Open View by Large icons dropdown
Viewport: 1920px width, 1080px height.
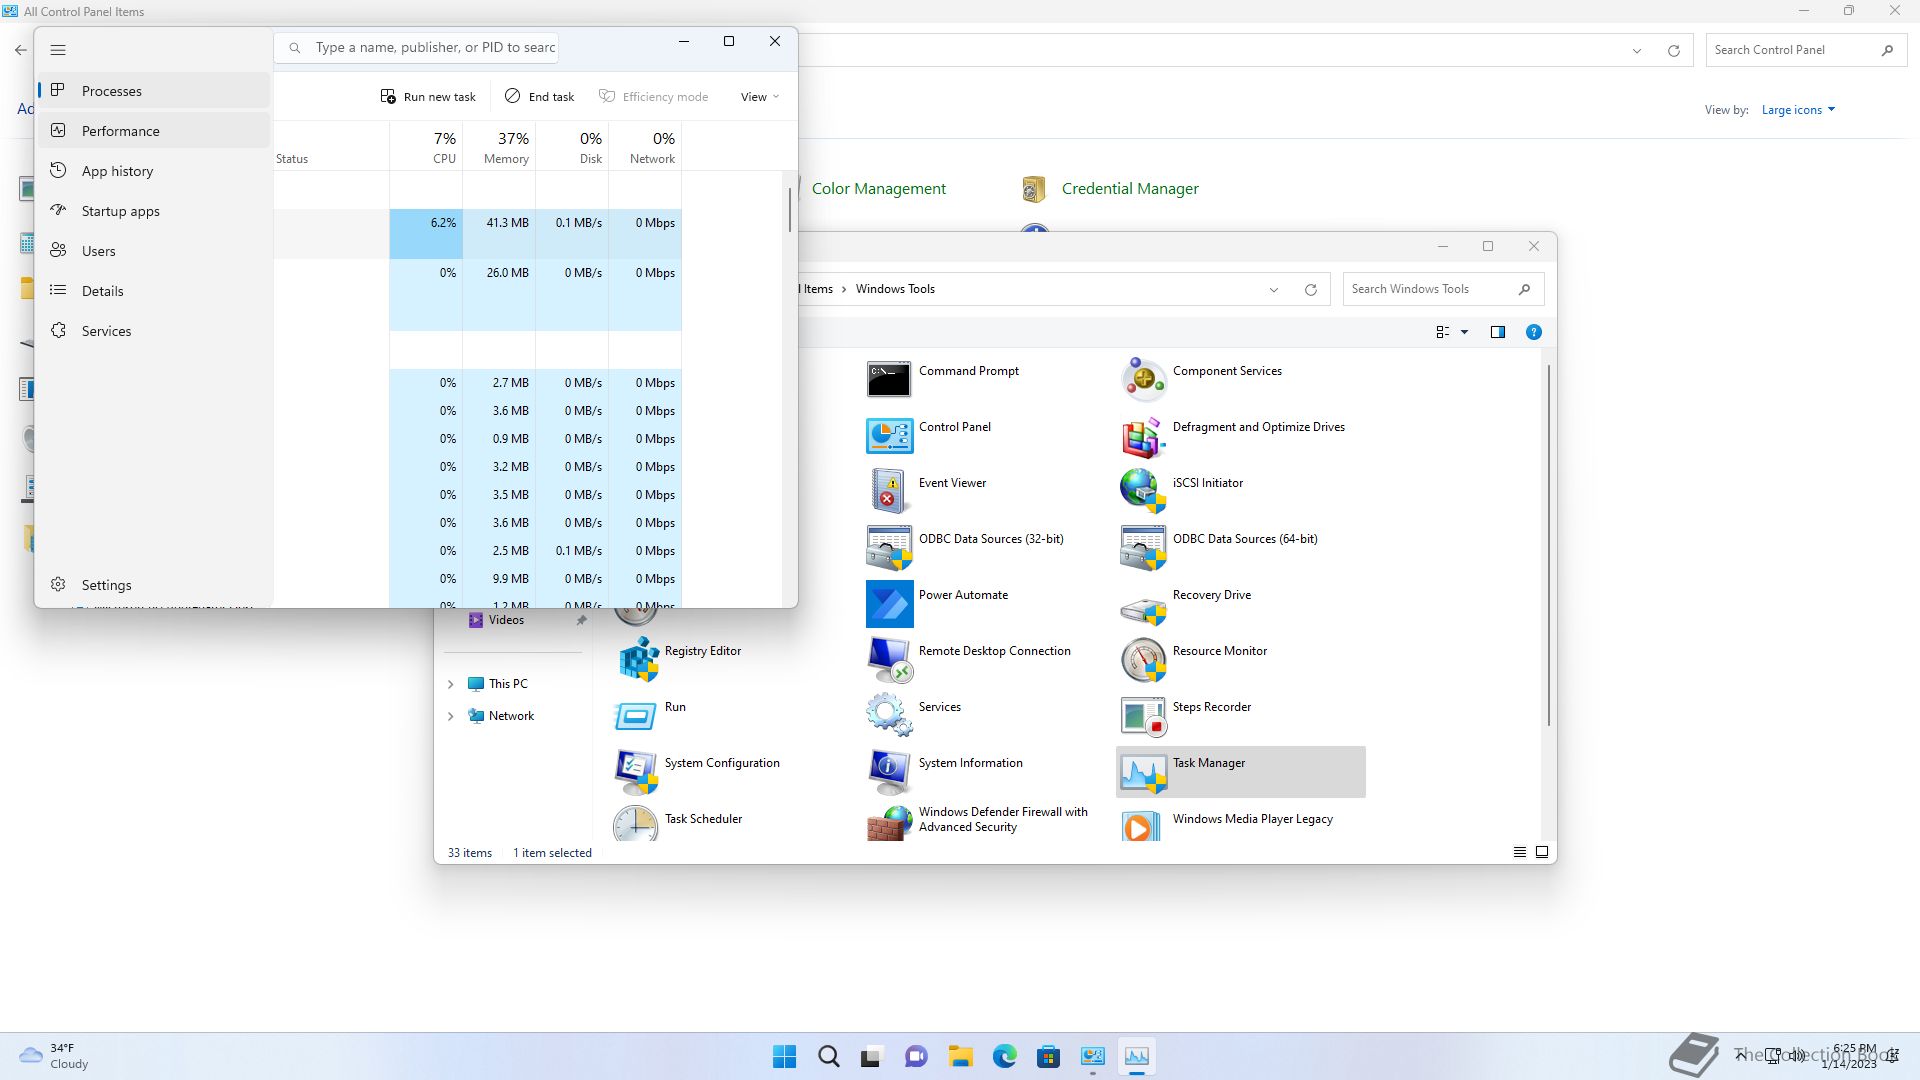(1798, 110)
